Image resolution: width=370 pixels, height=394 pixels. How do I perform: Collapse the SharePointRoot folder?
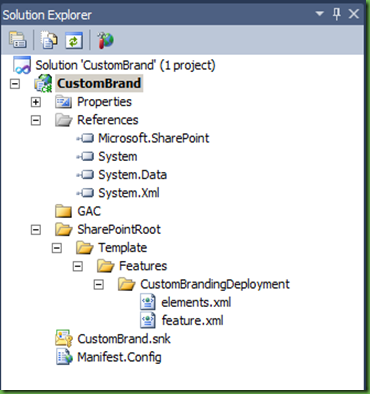coord(36,230)
